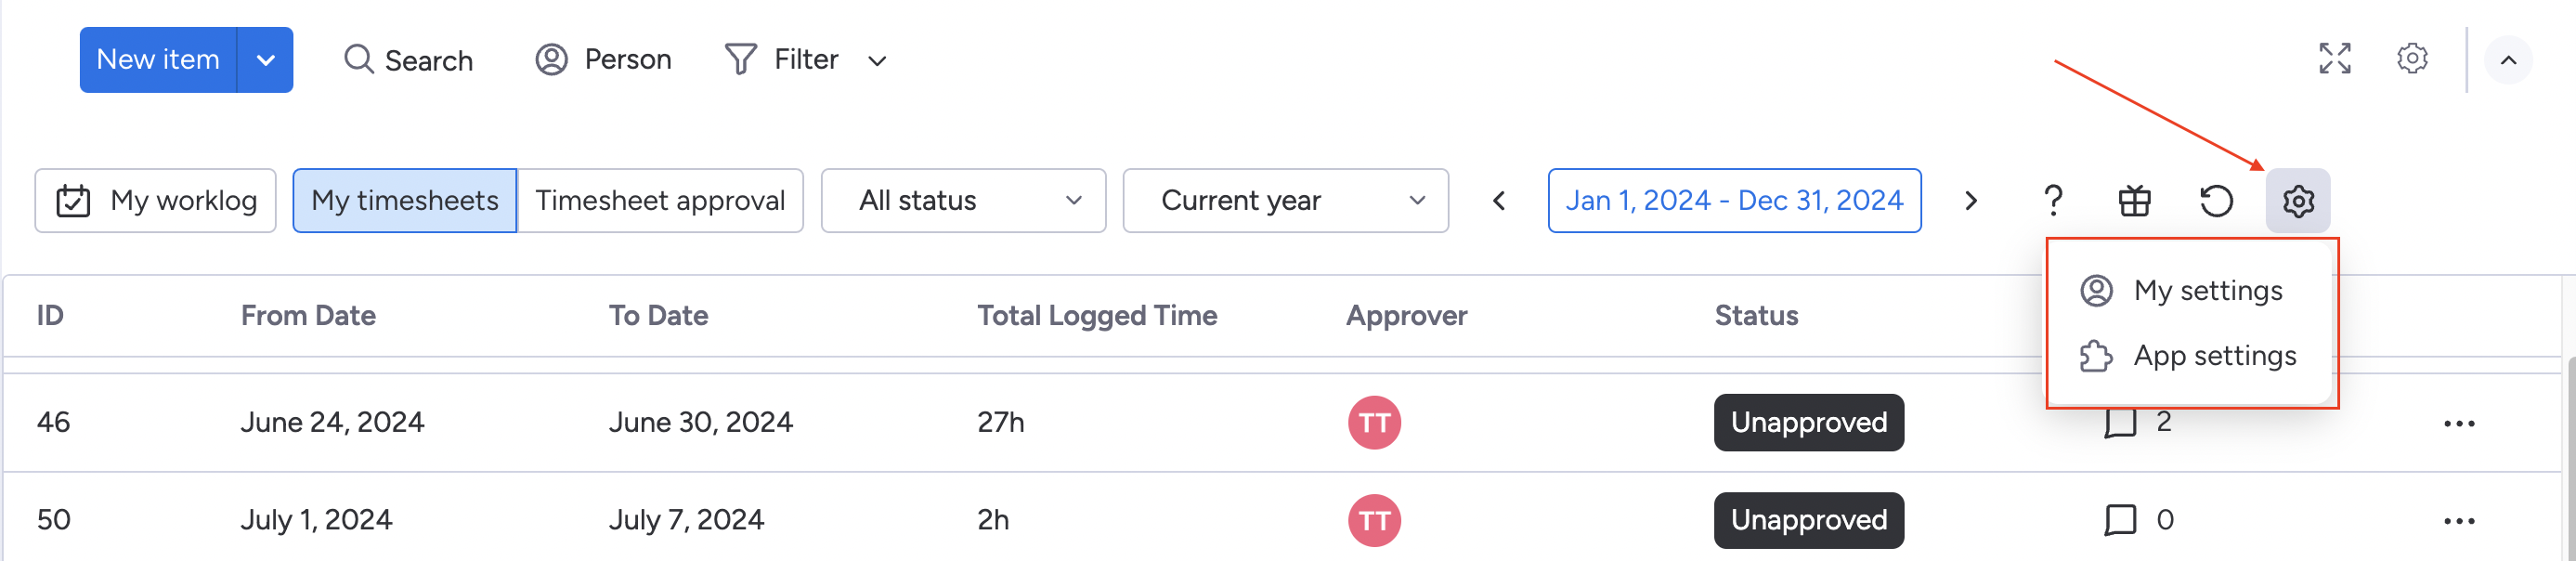Open board settings gear in top bar

pos(2412,59)
